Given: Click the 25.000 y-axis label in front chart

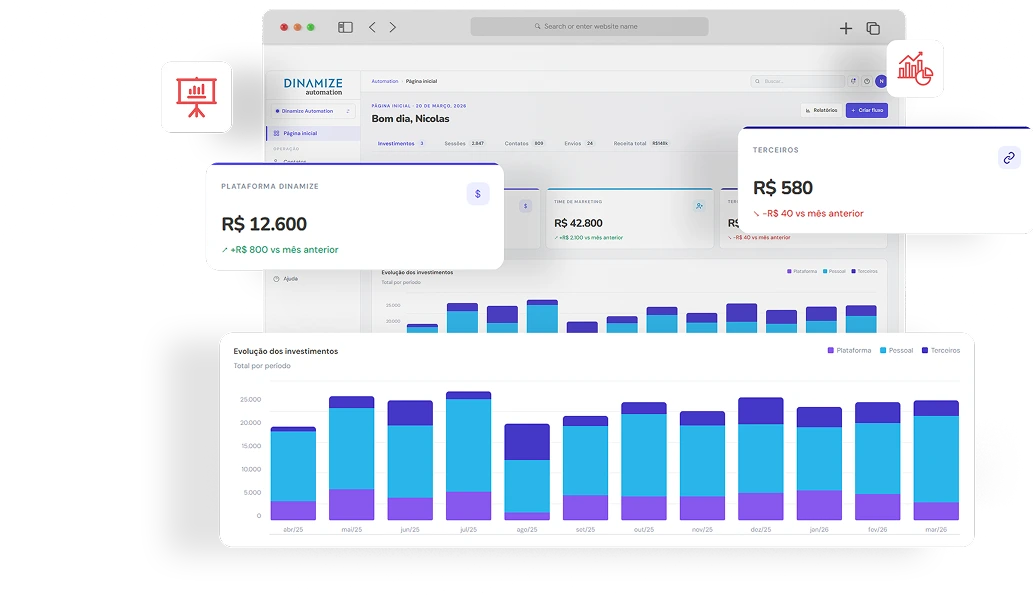Looking at the screenshot, I should (250, 400).
